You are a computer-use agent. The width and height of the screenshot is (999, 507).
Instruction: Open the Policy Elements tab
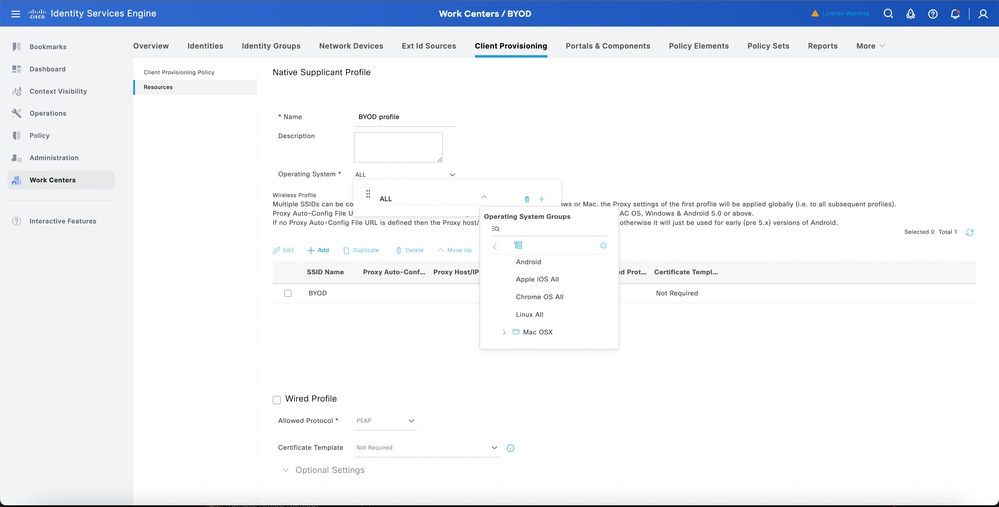pyautogui.click(x=699, y=46)
